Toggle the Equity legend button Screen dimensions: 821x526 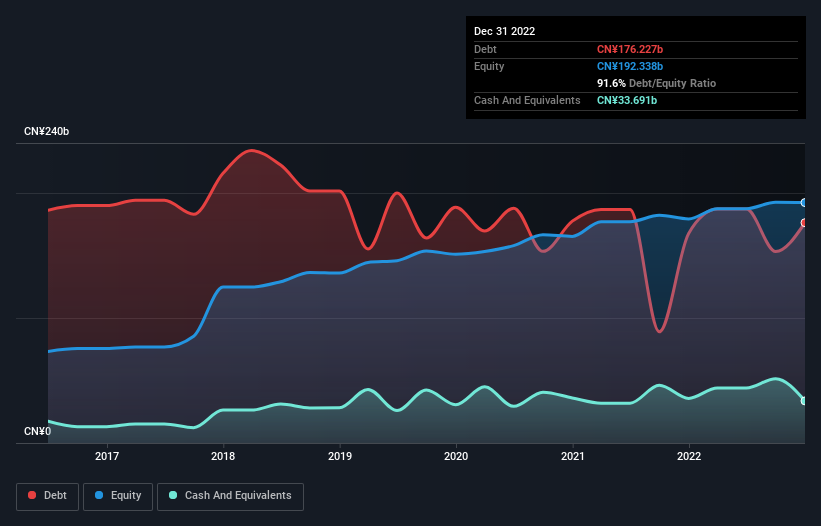coord(118,496)
